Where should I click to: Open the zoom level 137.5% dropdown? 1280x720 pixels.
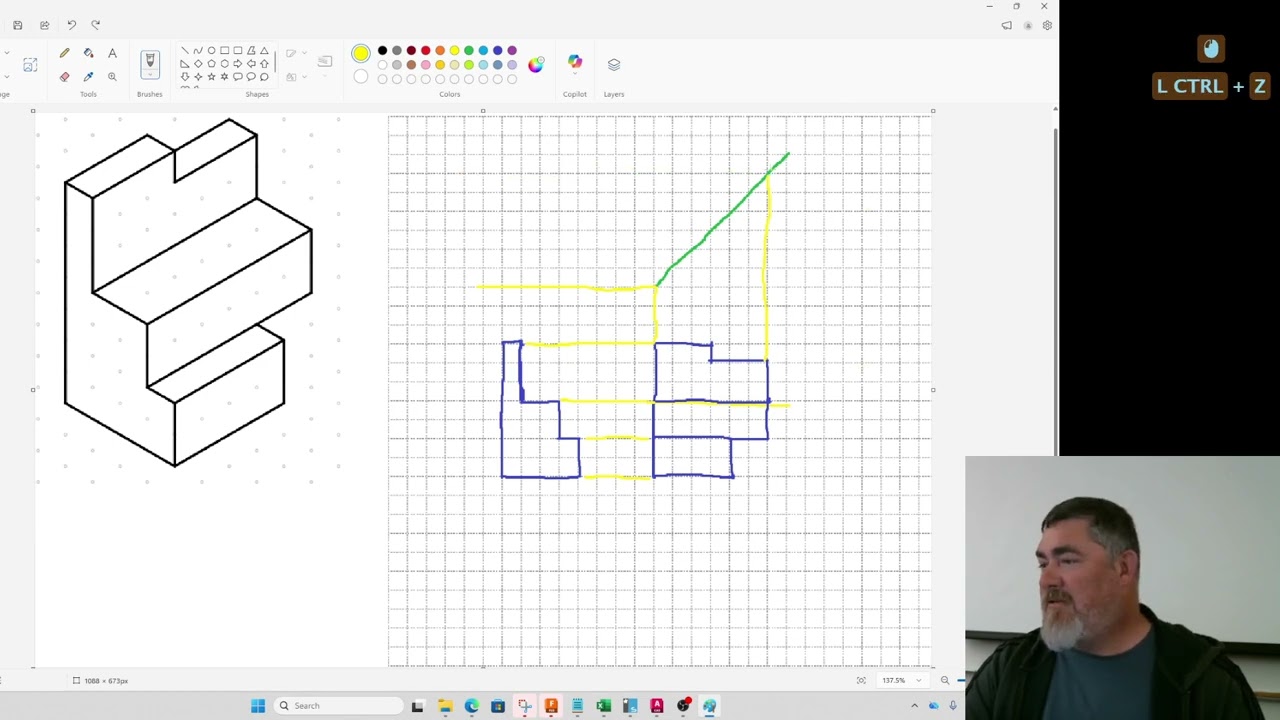pos(918,680)
